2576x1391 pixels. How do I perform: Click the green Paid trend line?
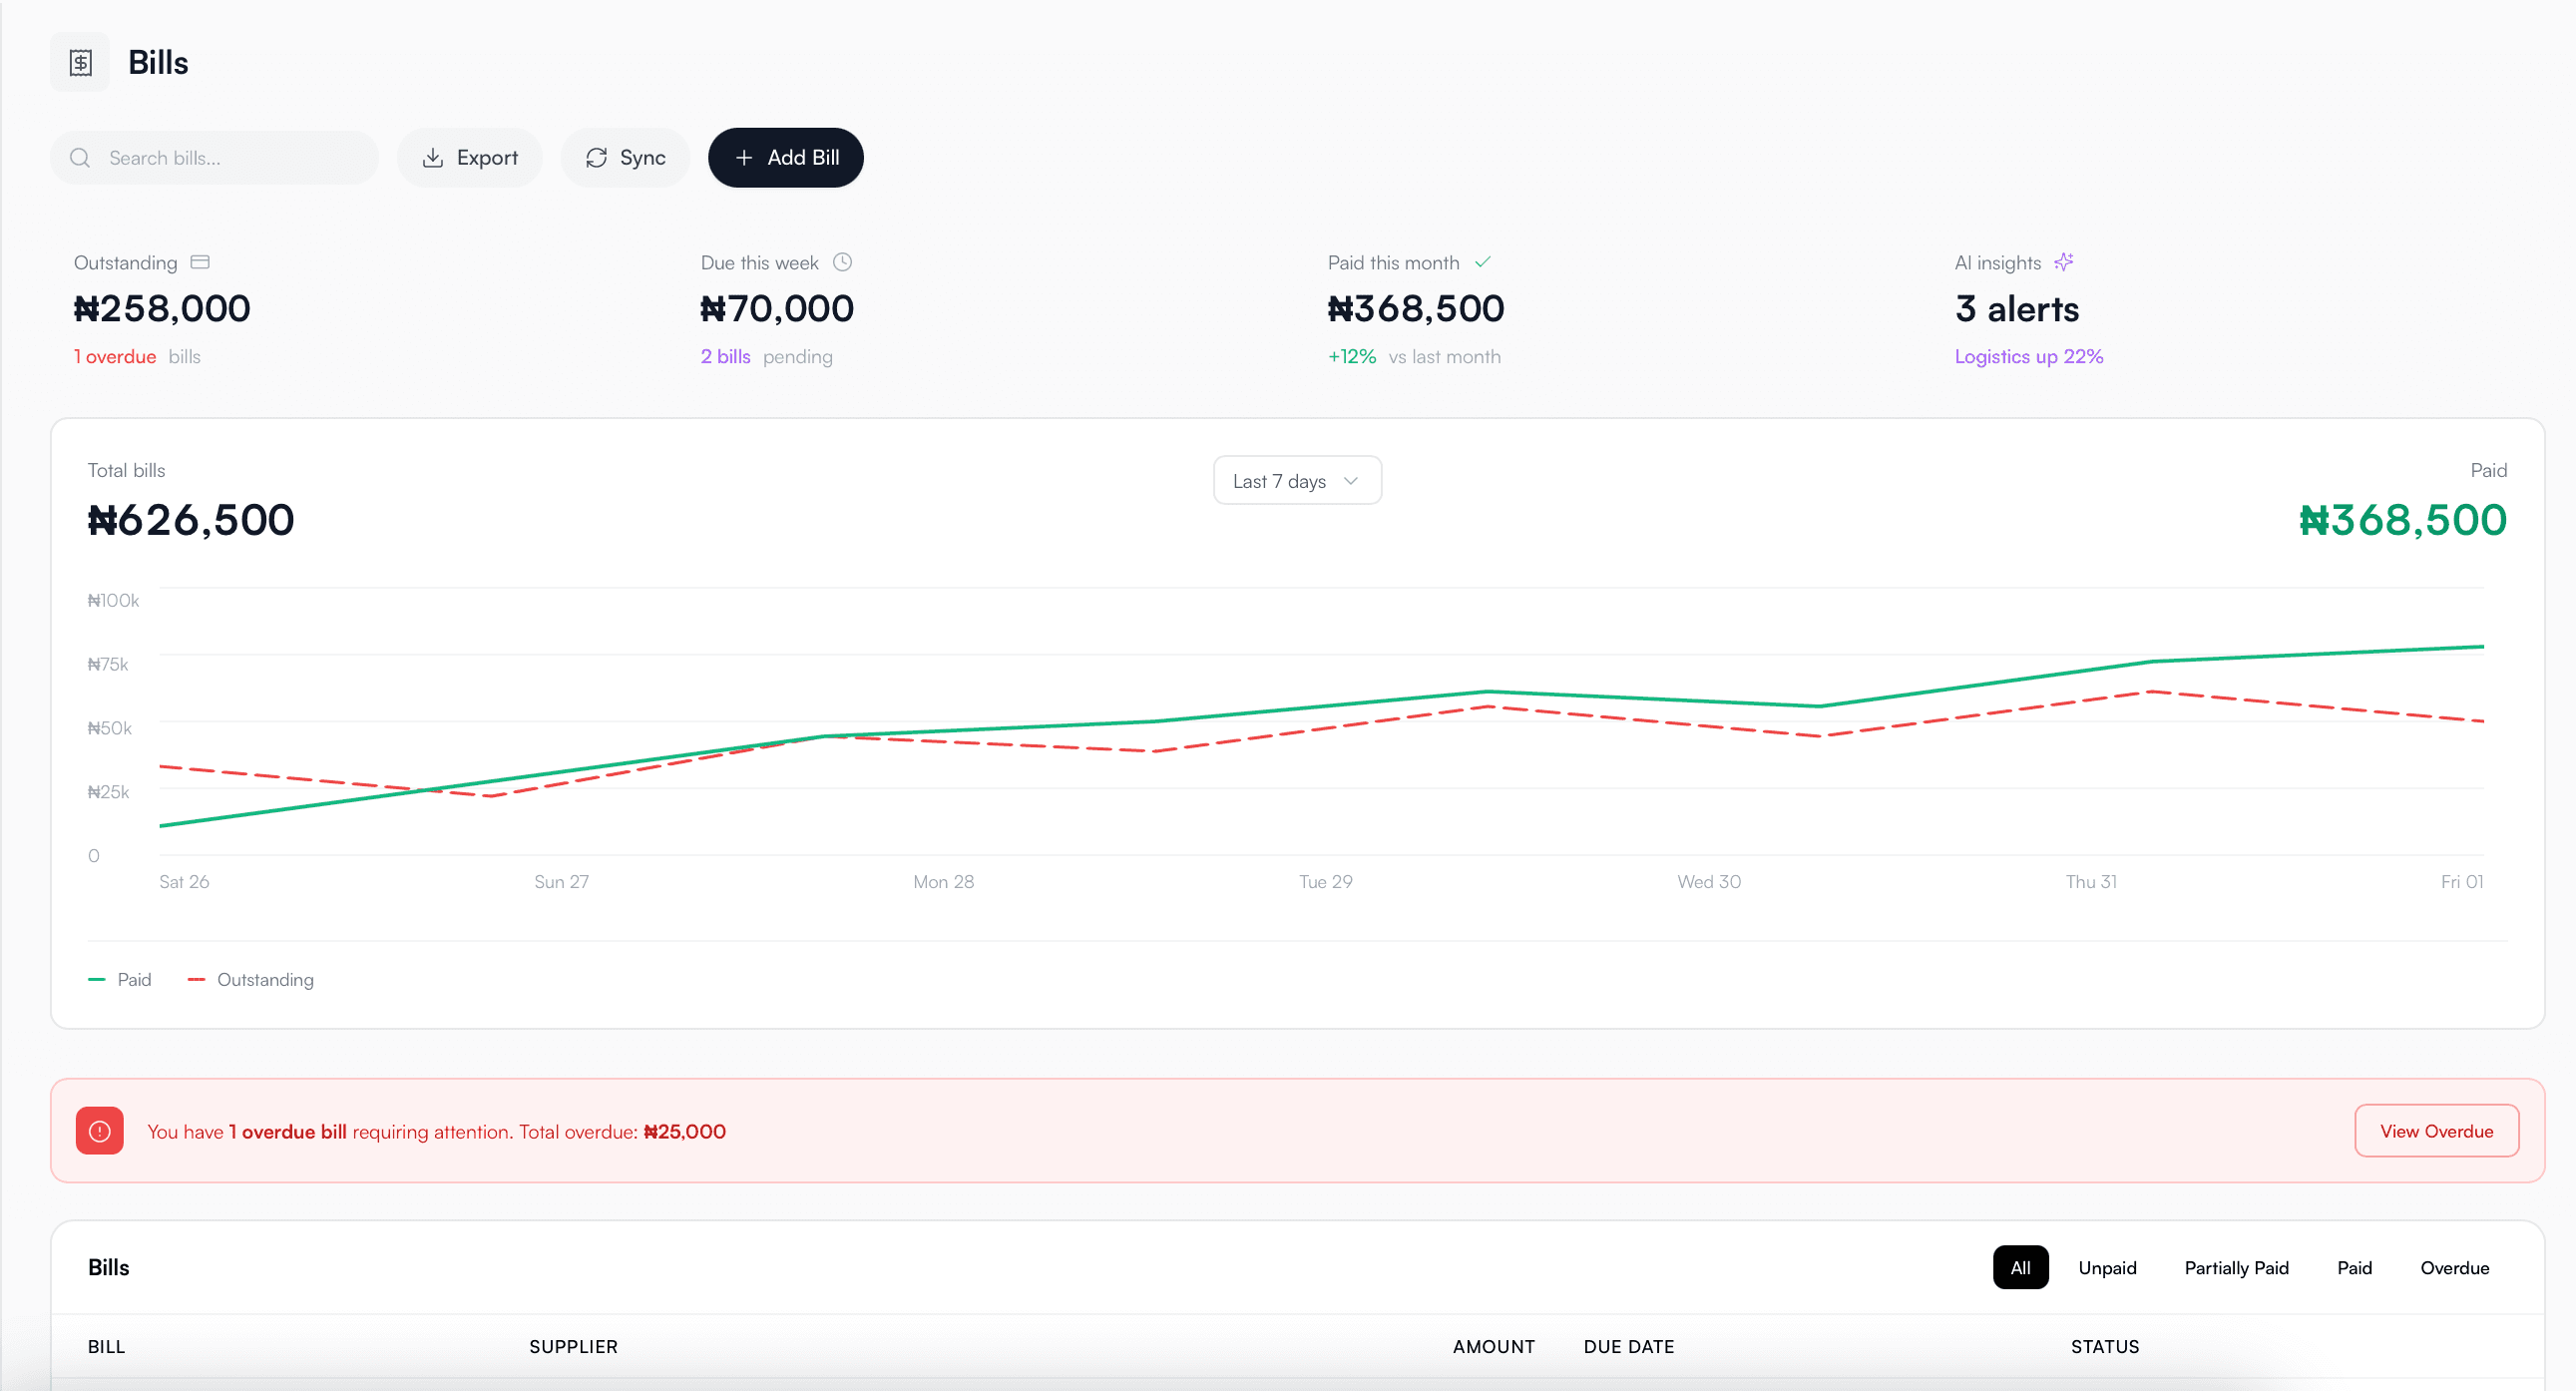pyautogui.click(x=1487, y=691)
